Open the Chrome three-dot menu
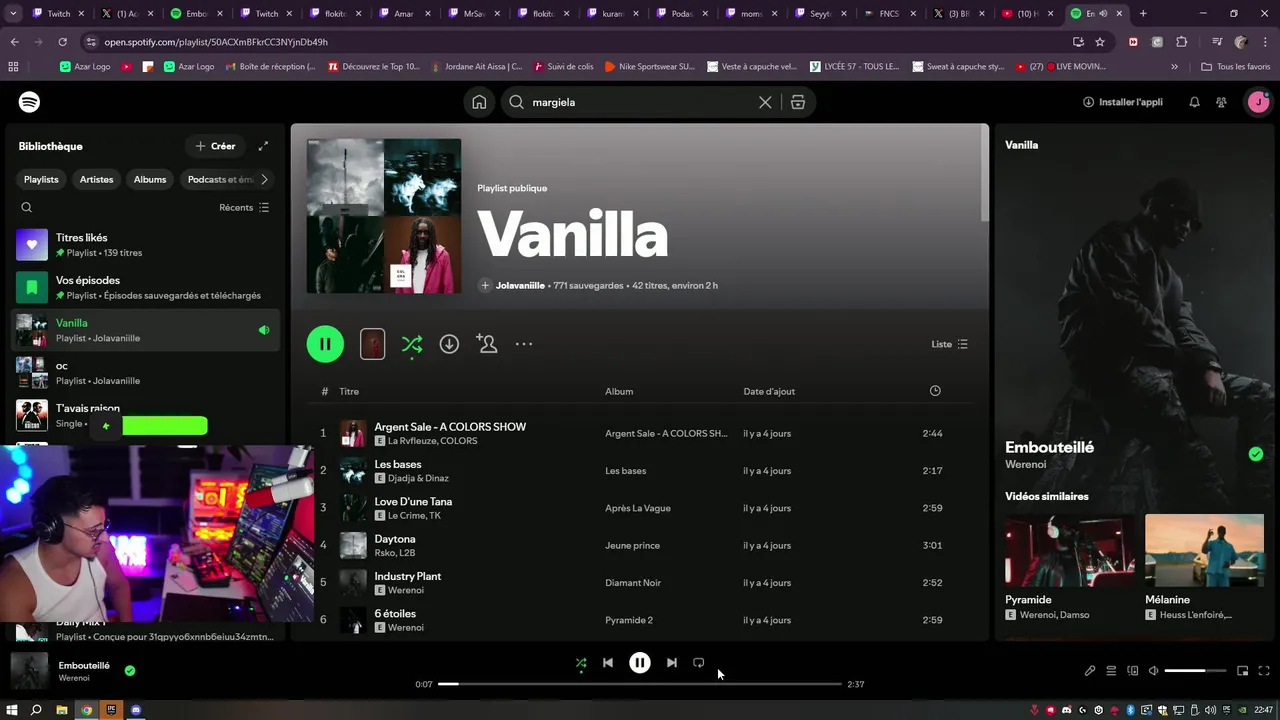The image size is (1280, 720). click(x=1263, y=42)
